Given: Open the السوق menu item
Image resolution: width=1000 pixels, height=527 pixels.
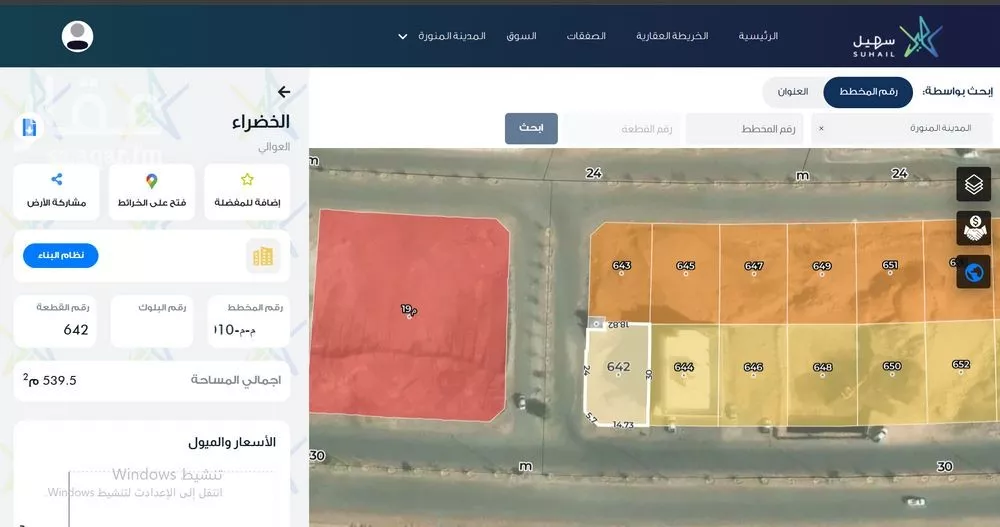Looking at the screenshot, I should [521, 36].
